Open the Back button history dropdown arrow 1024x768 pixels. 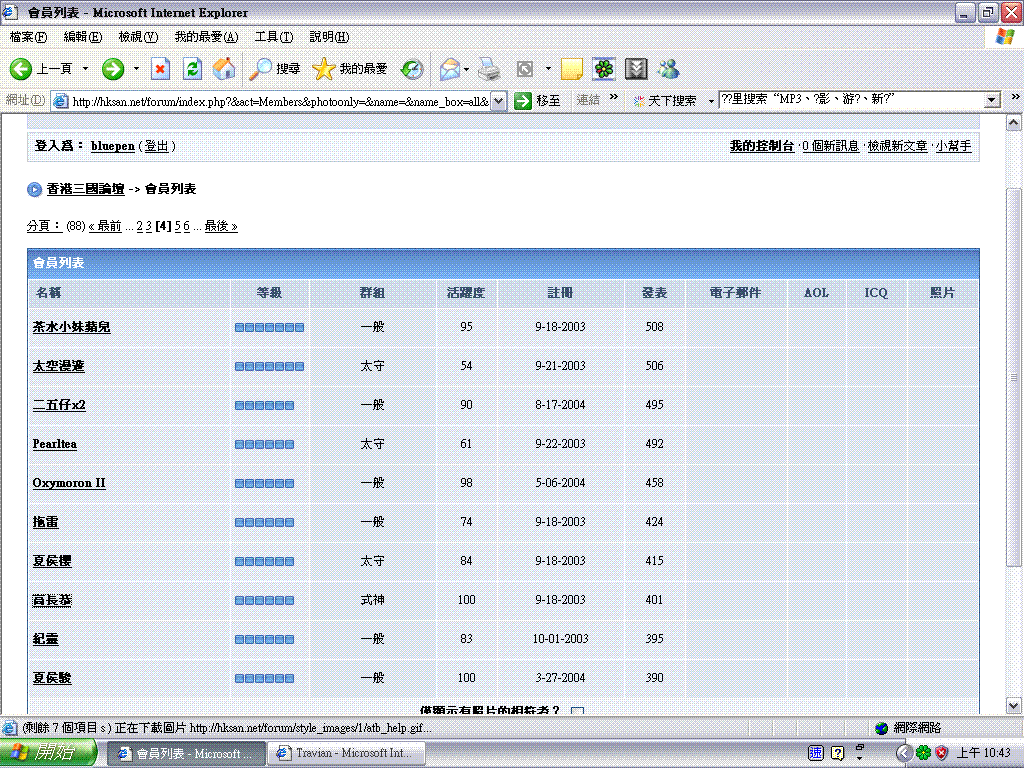point(85,69)
